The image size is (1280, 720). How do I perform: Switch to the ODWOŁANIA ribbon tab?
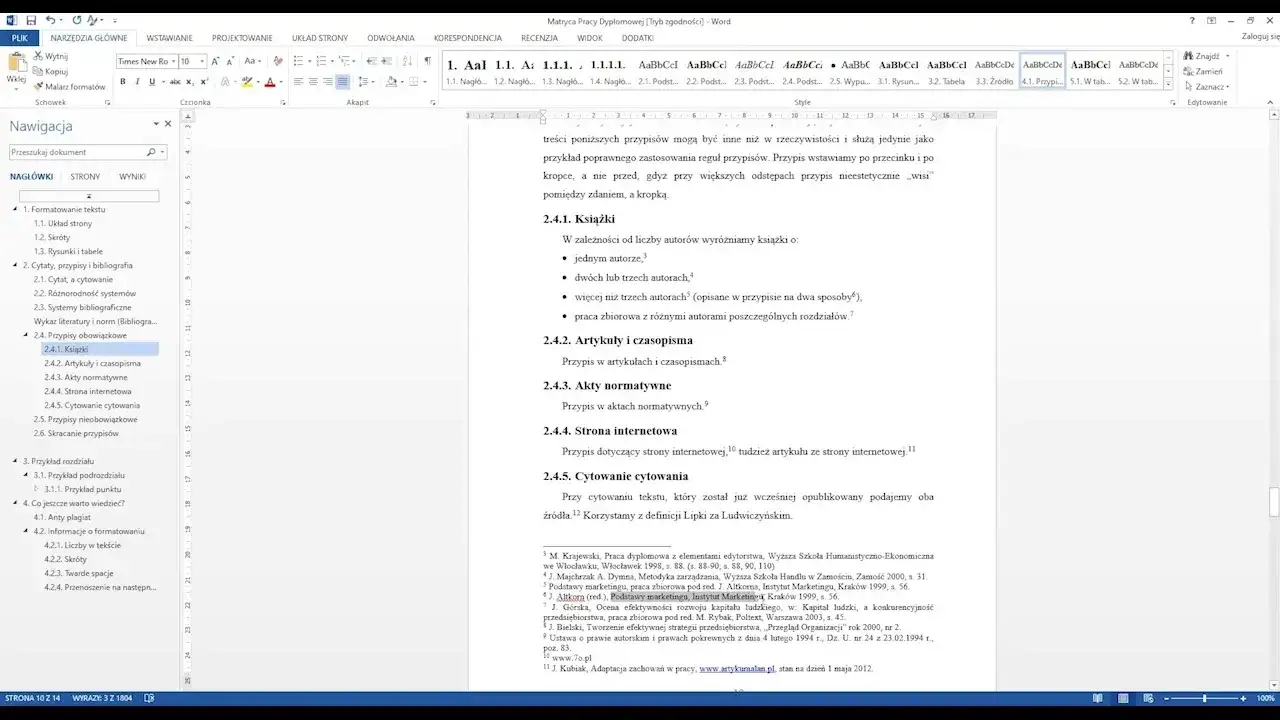[390, 37]
